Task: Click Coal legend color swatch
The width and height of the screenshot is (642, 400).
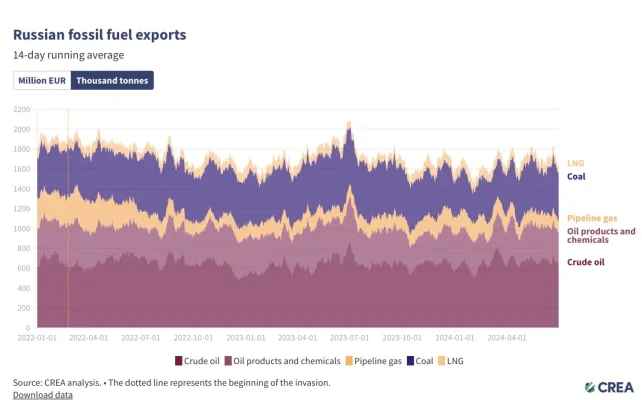Action: pyautogui.click(x=406, y=360)
